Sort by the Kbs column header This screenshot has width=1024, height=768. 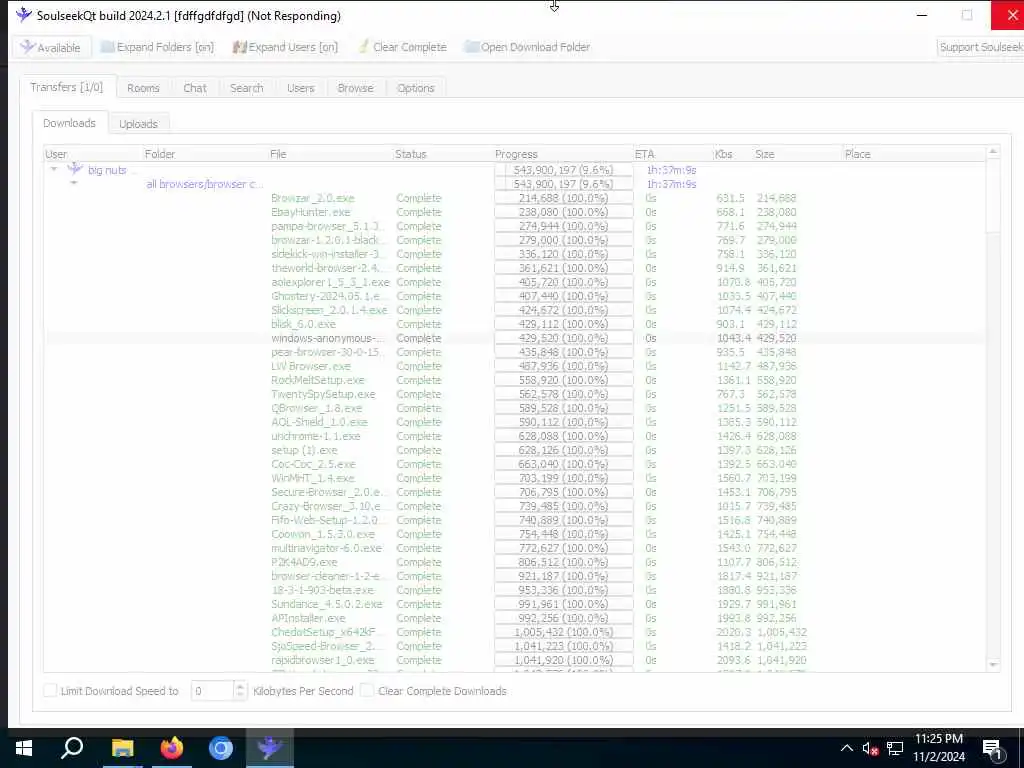pos(733,154)
